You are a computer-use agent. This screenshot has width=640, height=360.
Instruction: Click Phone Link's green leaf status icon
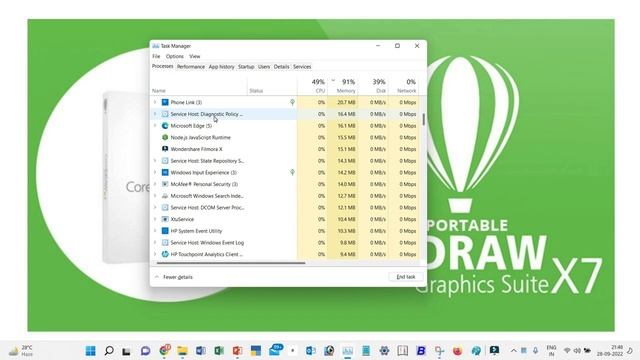(x=292, y=102)
